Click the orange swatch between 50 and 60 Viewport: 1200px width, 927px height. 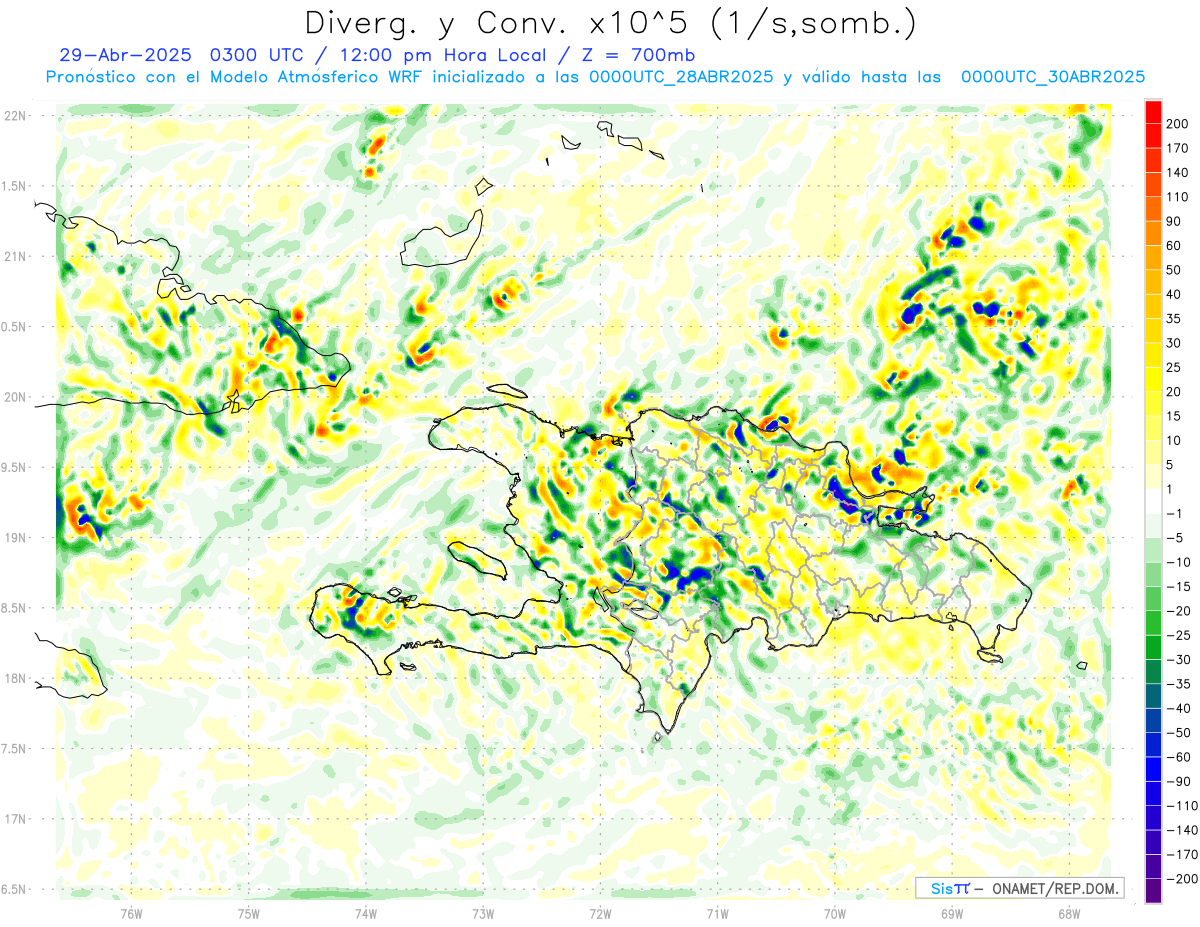tap(1153, 258)
